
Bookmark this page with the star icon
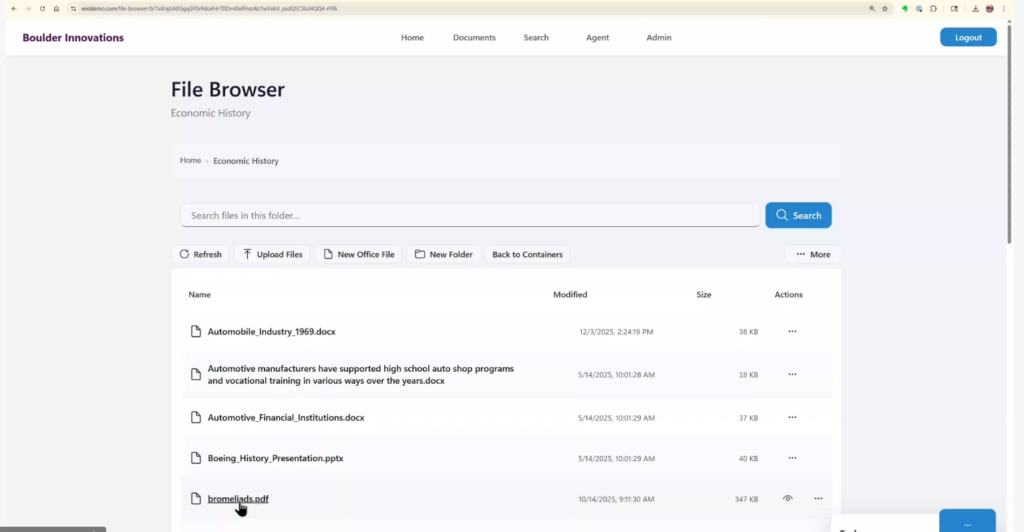click(885, 8)
